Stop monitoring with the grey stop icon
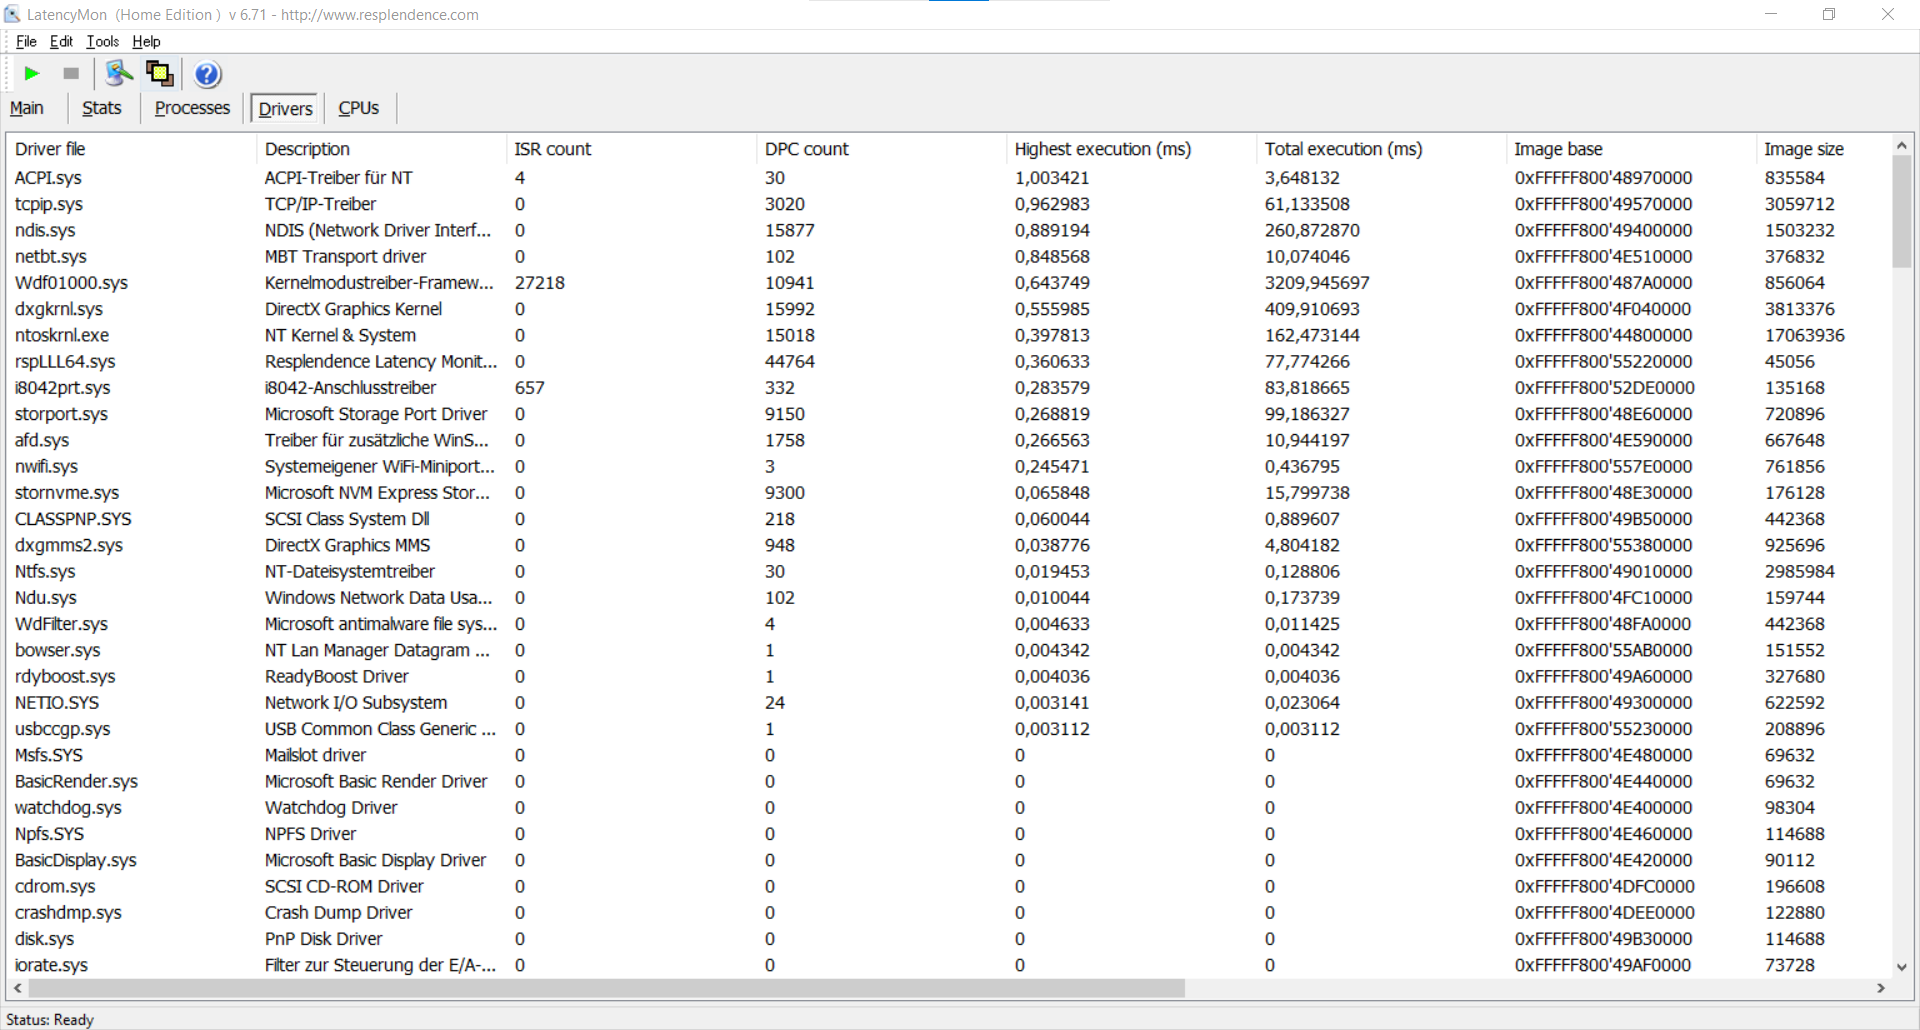 pos(71,73)
